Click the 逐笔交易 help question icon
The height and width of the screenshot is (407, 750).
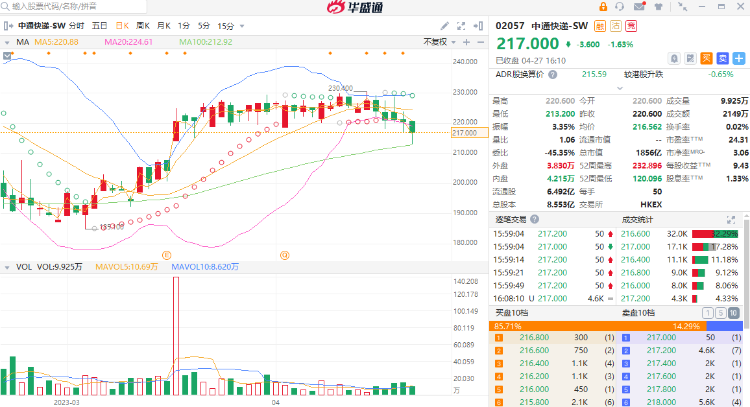click(x=535, y=219)
